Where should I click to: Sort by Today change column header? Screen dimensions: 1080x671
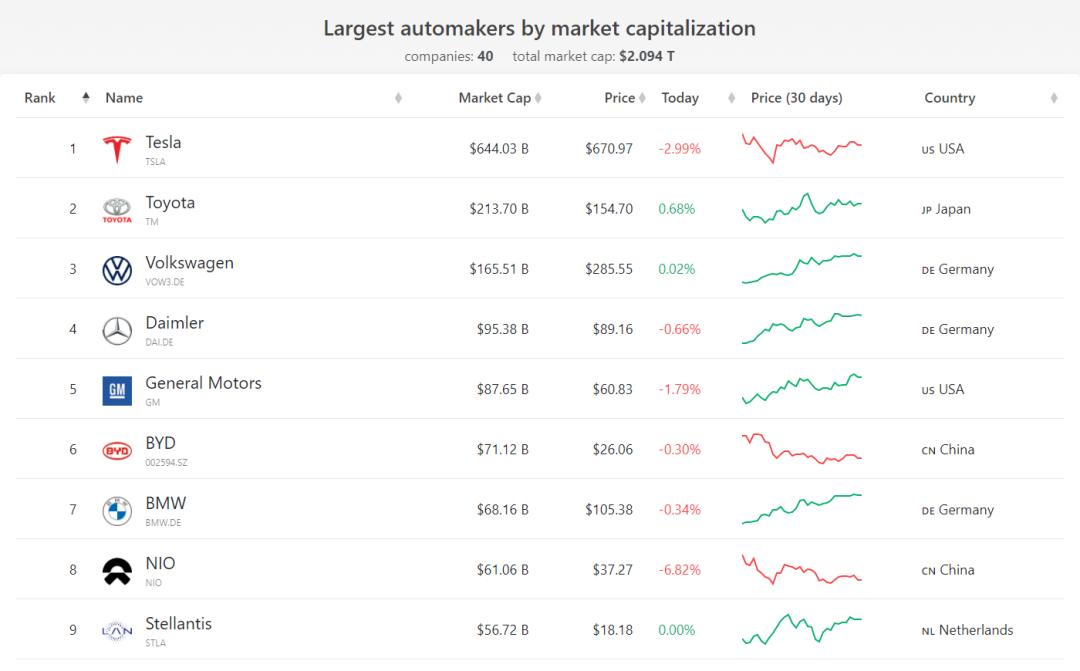click(x=680, y=98)
